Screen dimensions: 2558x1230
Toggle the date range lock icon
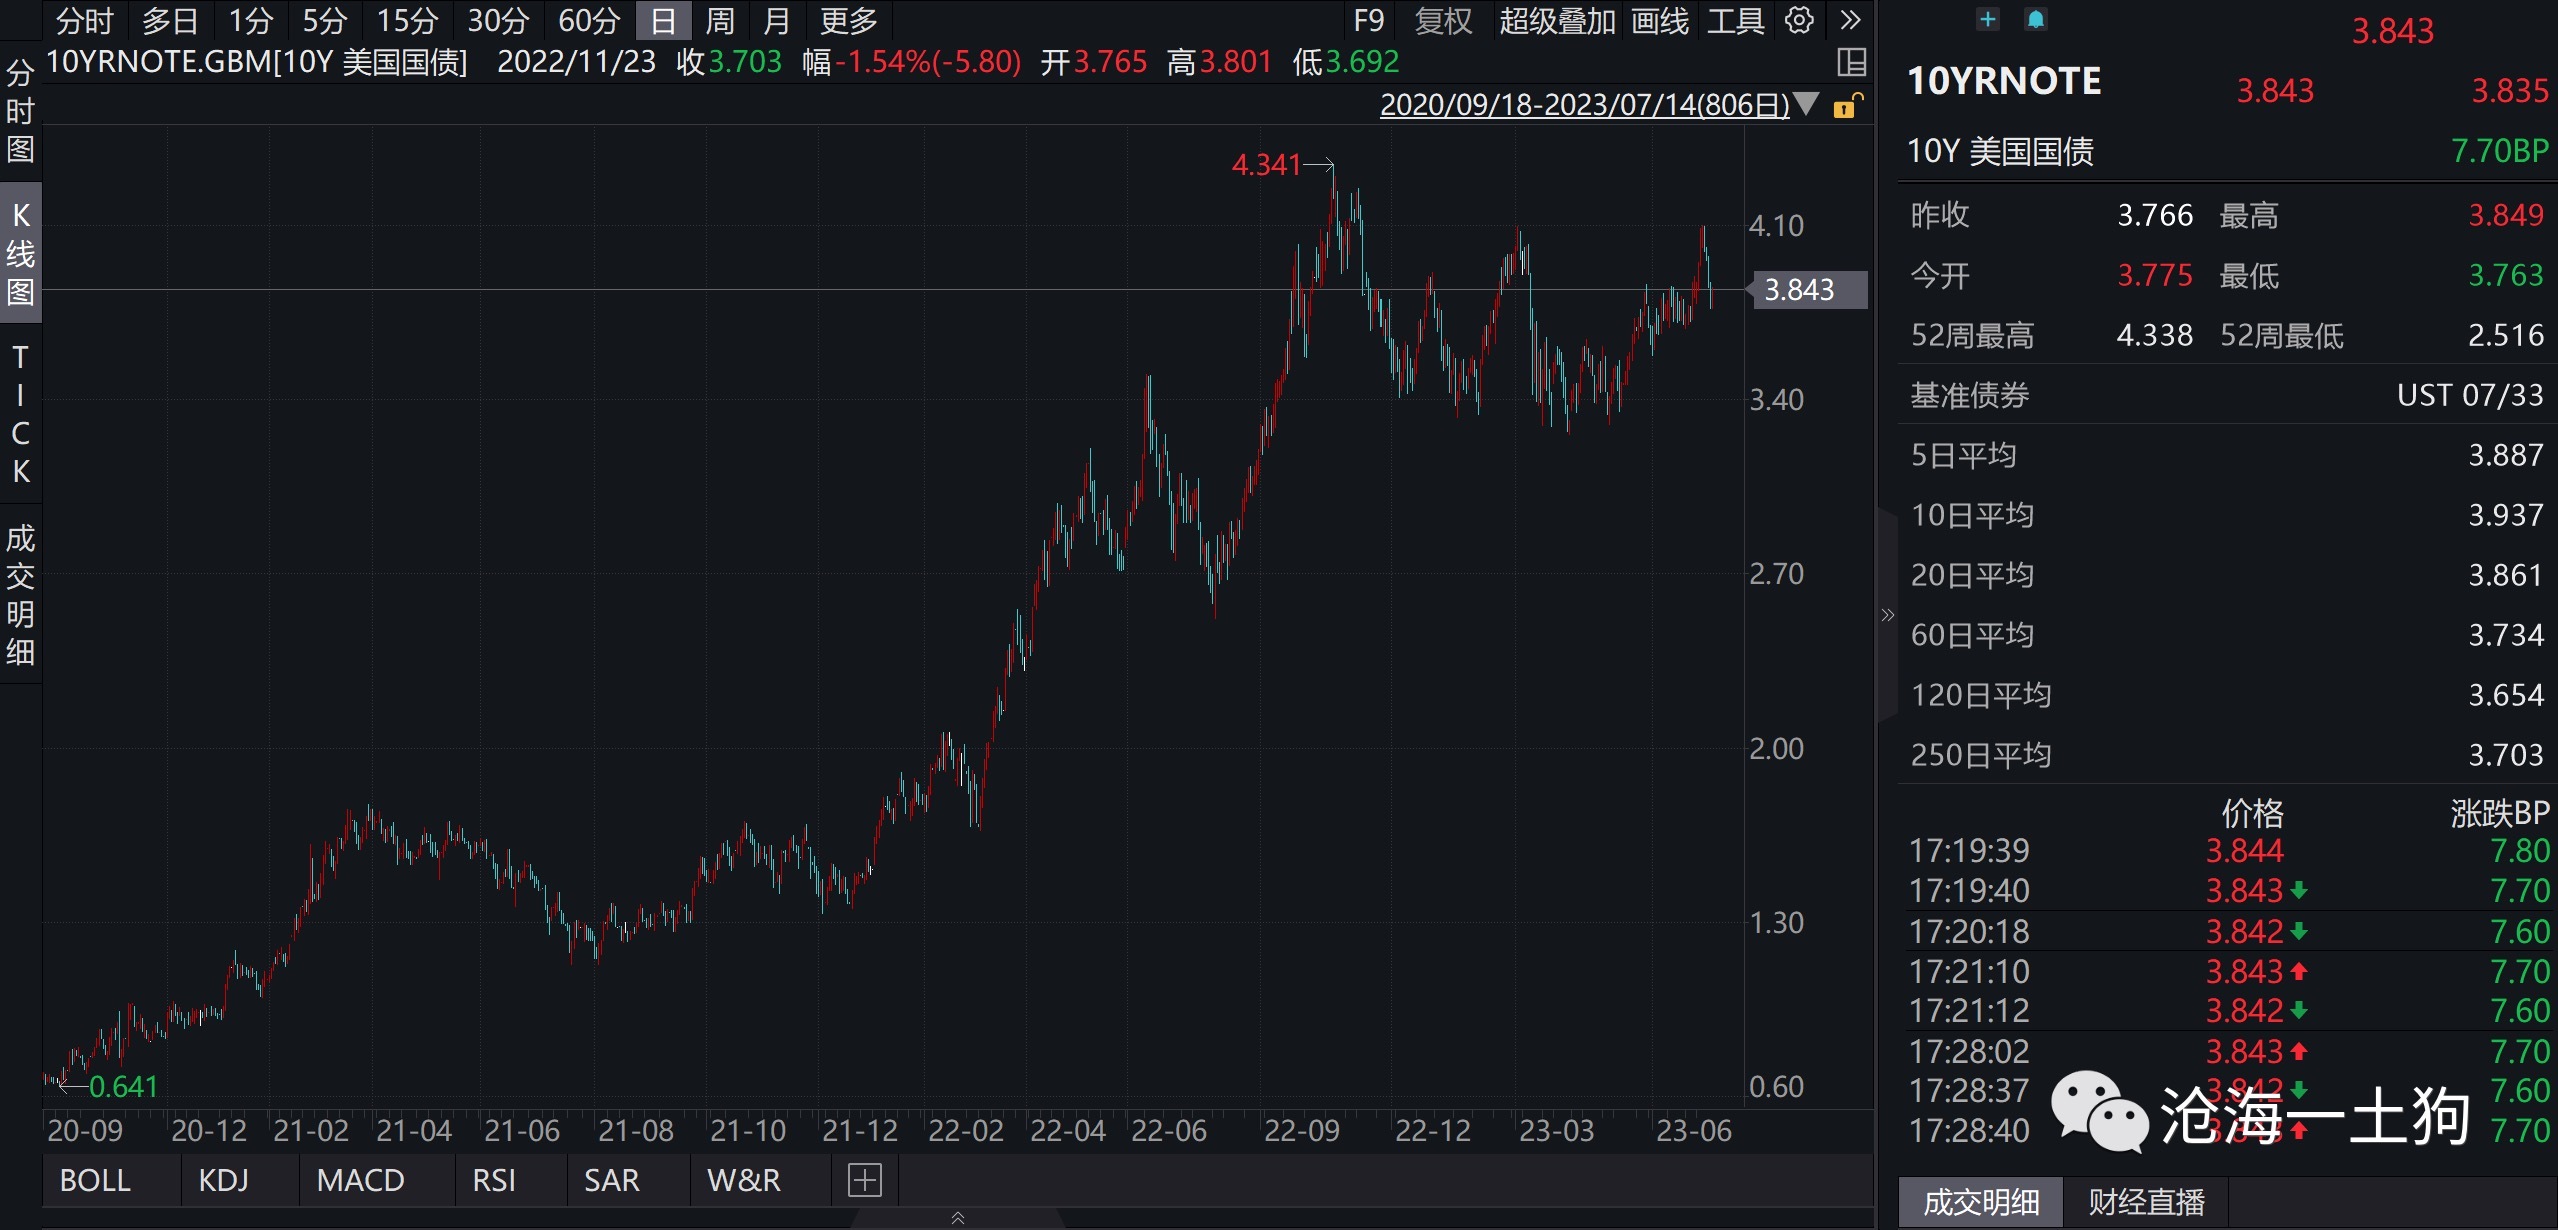[x=1848, y=105]
